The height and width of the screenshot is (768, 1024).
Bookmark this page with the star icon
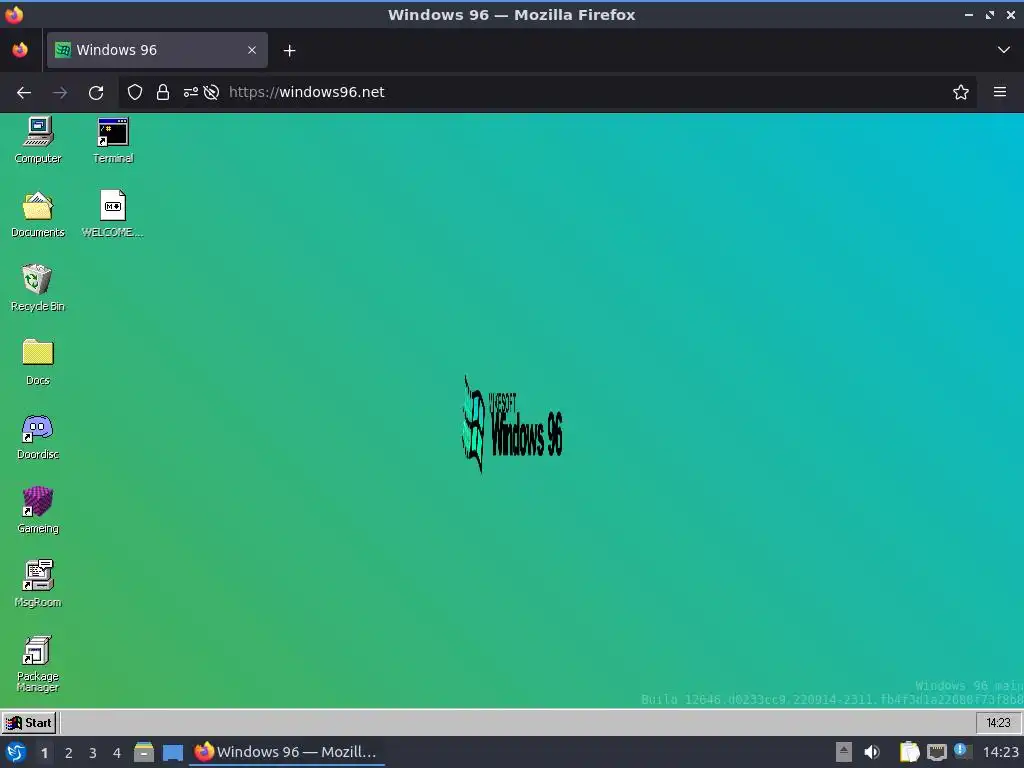[x=961, y=92]
